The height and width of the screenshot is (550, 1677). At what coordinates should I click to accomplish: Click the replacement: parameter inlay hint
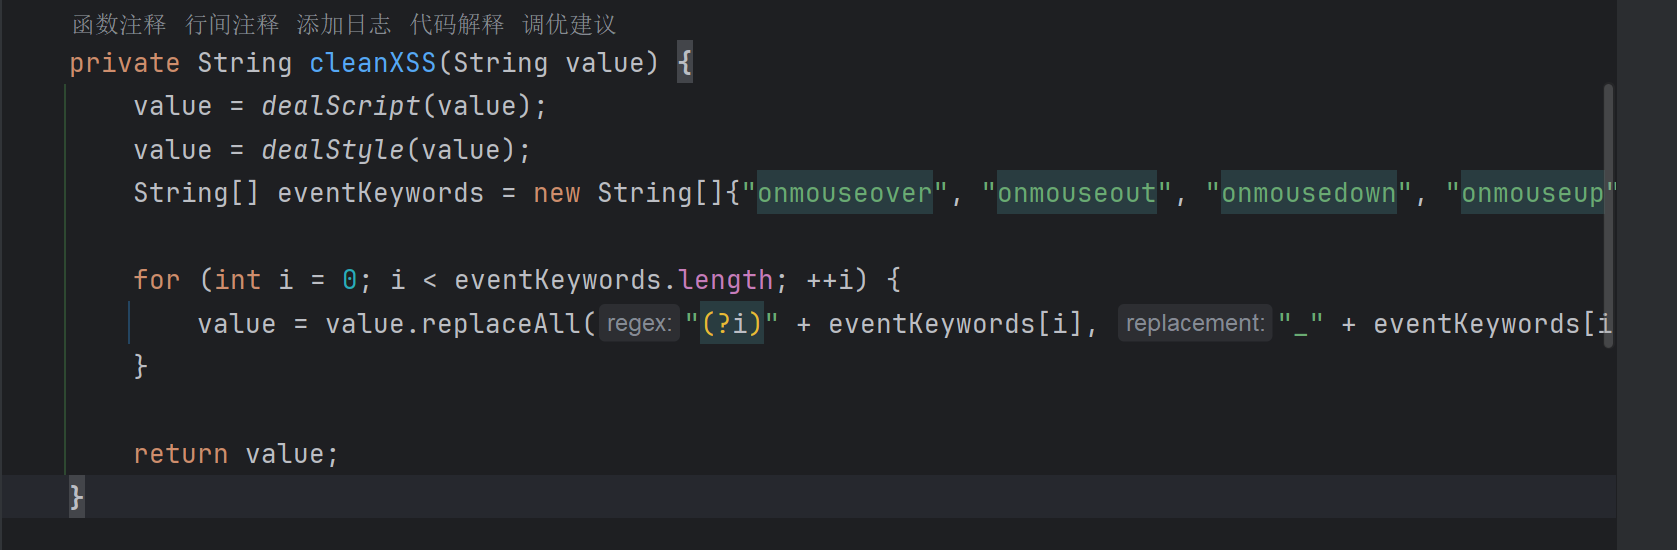(1195, 323)
